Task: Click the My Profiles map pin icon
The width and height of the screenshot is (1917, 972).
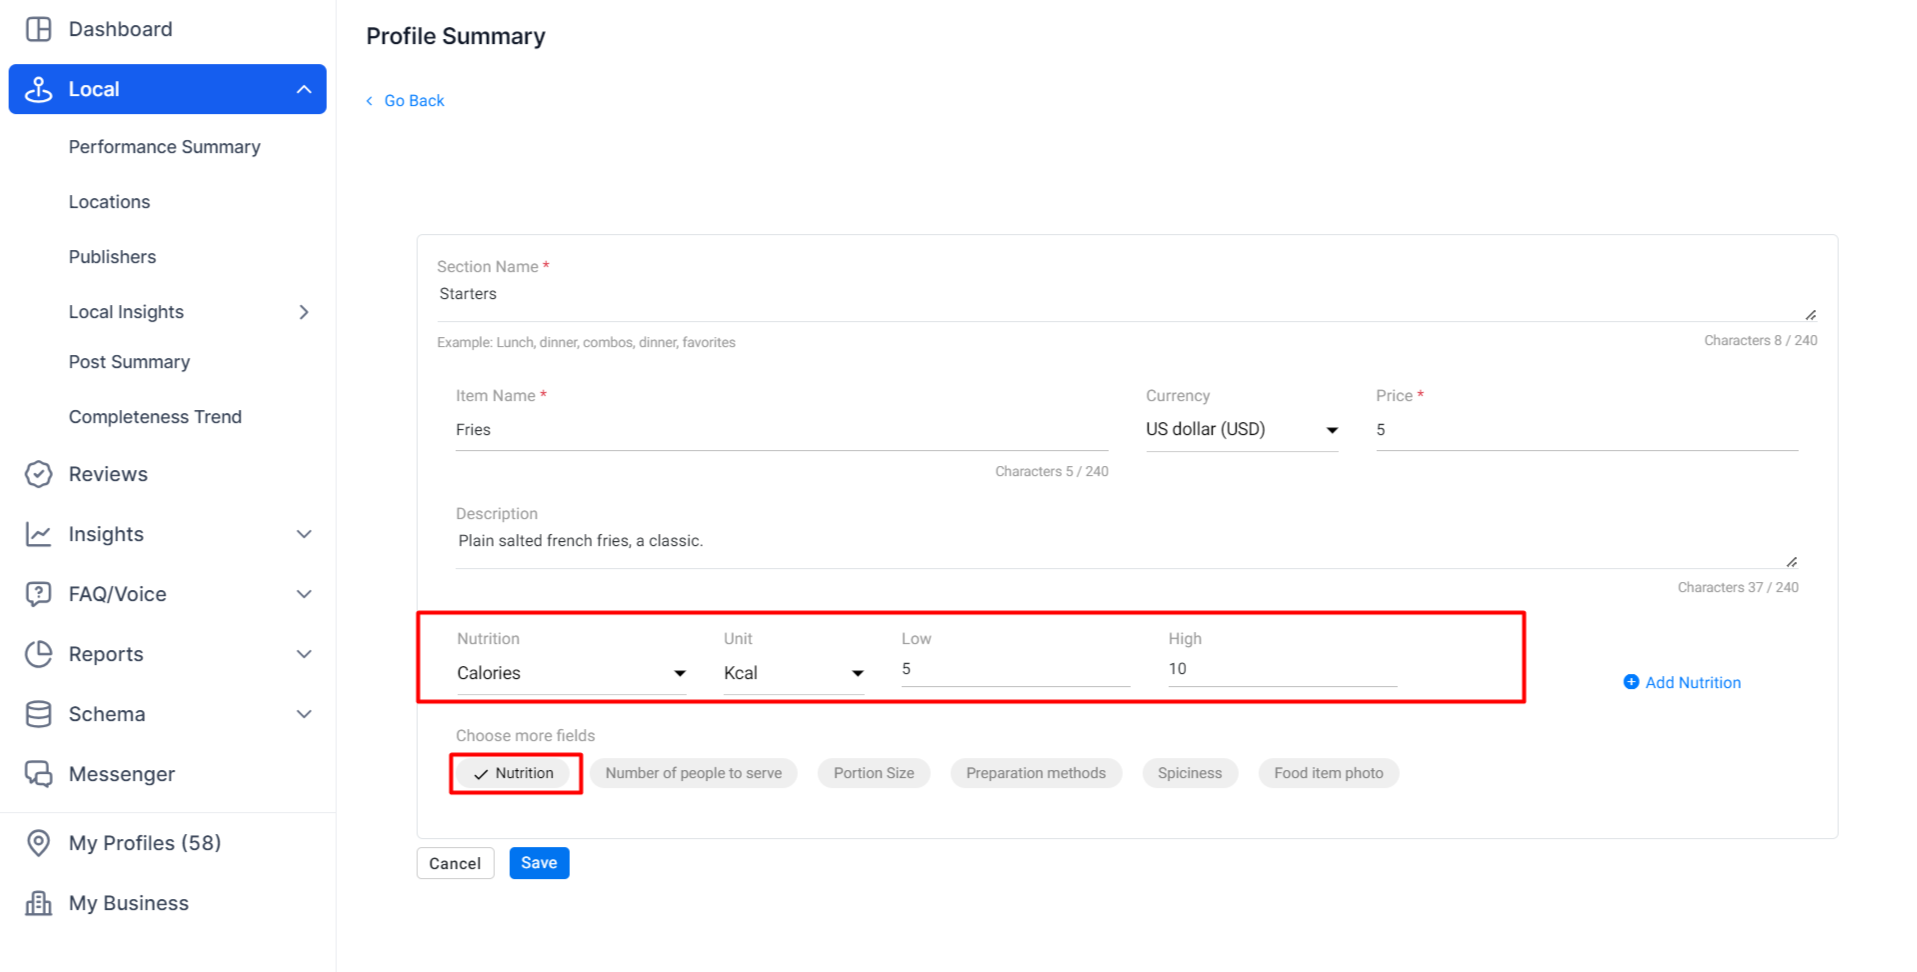Action: click(38, 843)
